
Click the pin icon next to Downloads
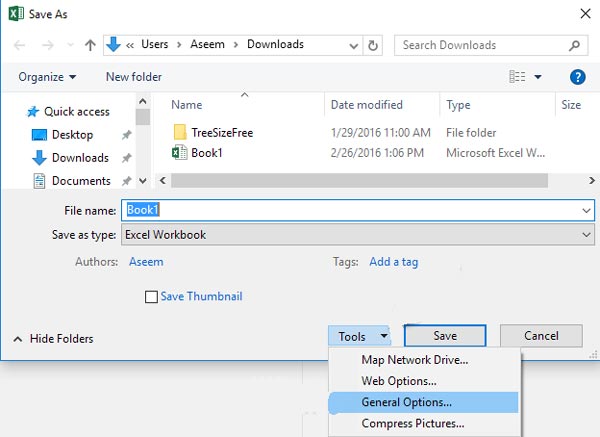(x=127, y=158)
